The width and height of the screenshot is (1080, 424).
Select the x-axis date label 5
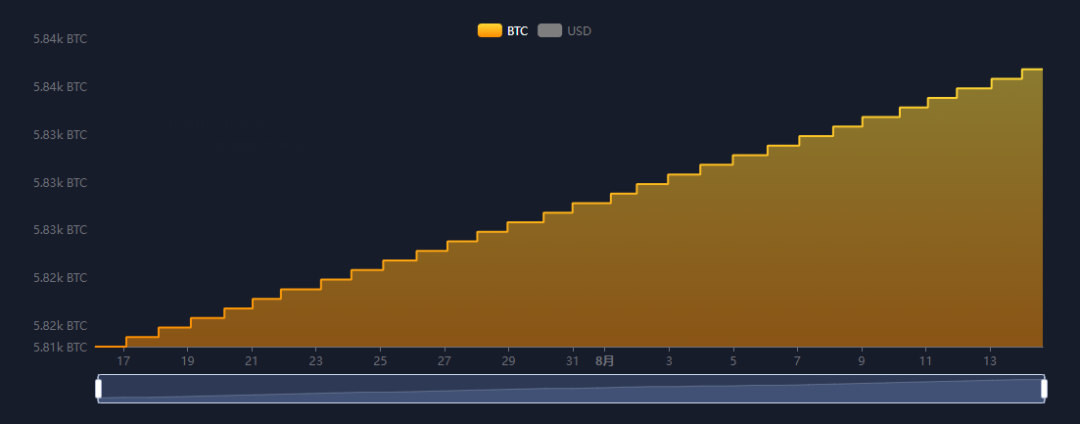[734, 361]
